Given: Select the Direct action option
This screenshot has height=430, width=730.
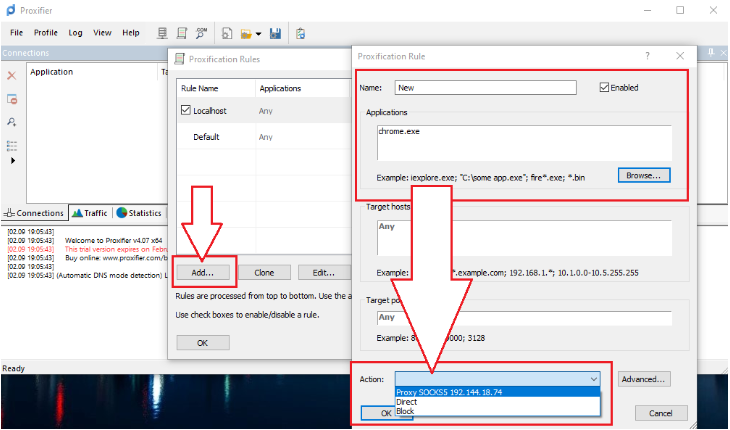Looking at the screenshot, I should [x=498, y=402].
